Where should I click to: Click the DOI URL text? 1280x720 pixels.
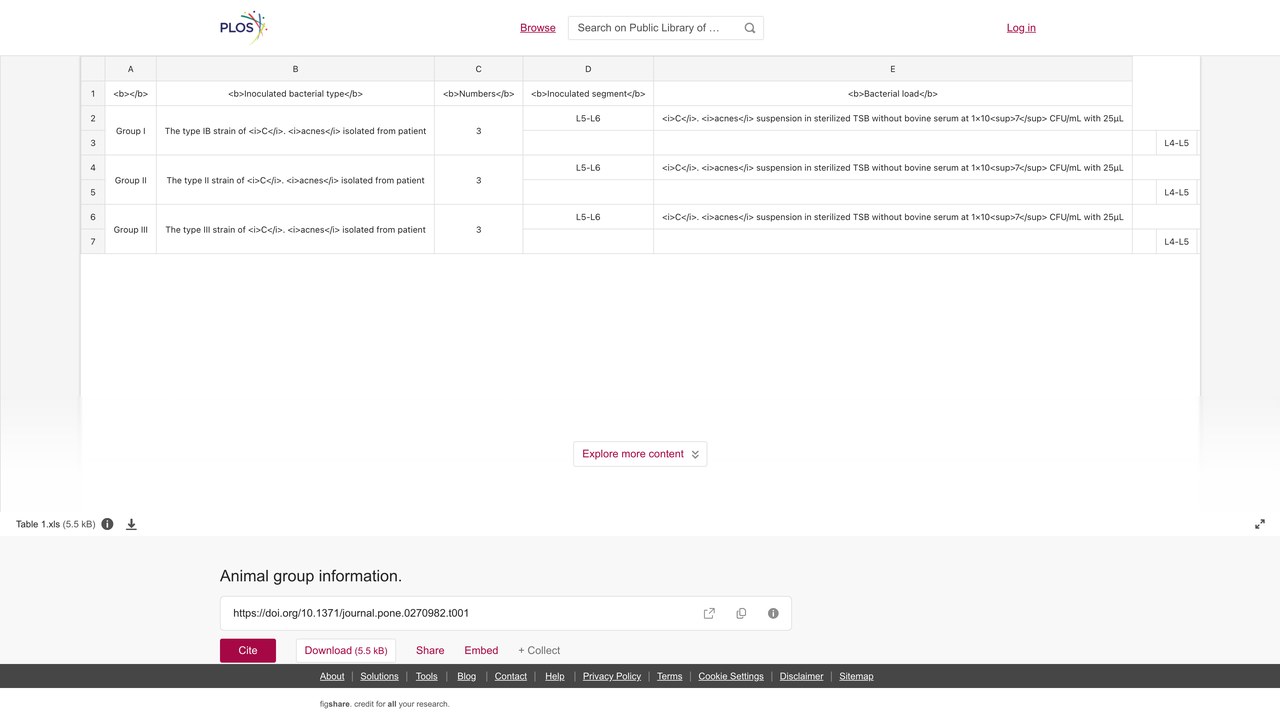point(351,613)
